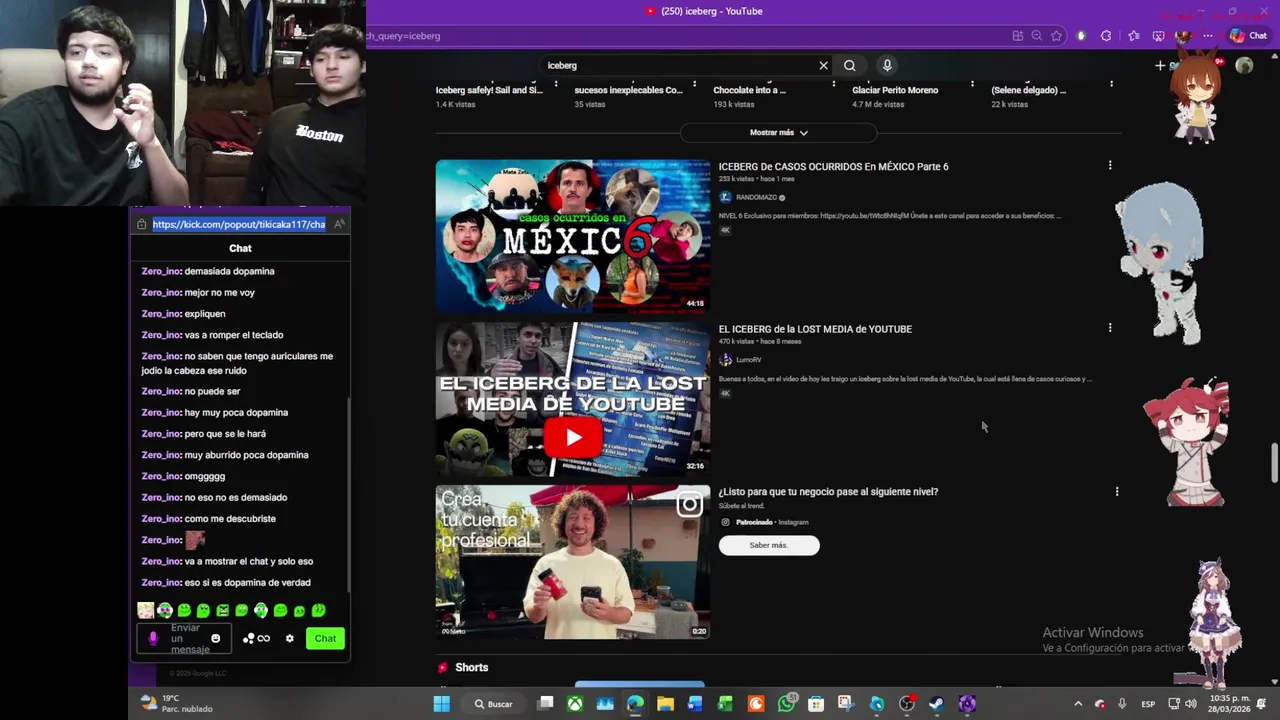Open the emoji picker in the chat input

pyautogui.click(x=215, y=638)
